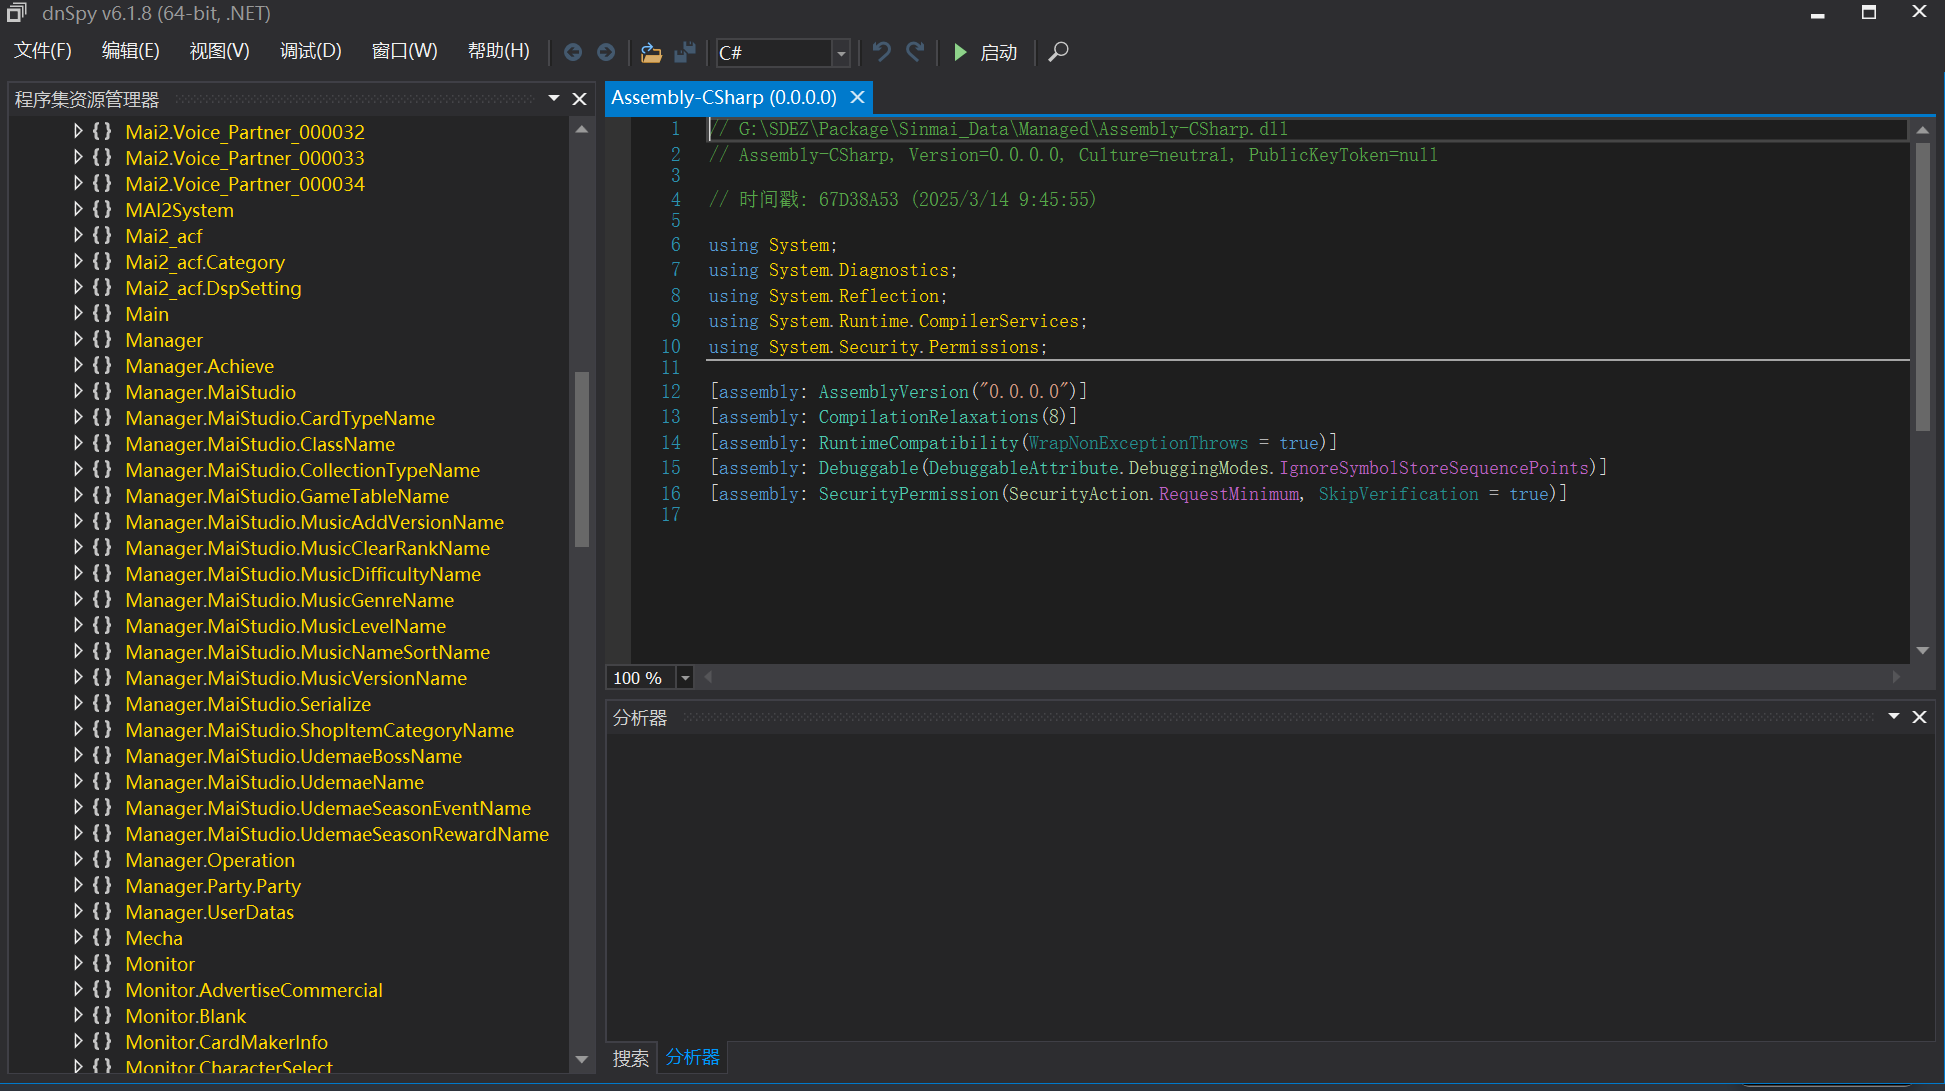The height and width of the screenshot is (1091, 1945).
Task: Click AssemblyVersion attribute link in code
Action: [x=893, y=391]
